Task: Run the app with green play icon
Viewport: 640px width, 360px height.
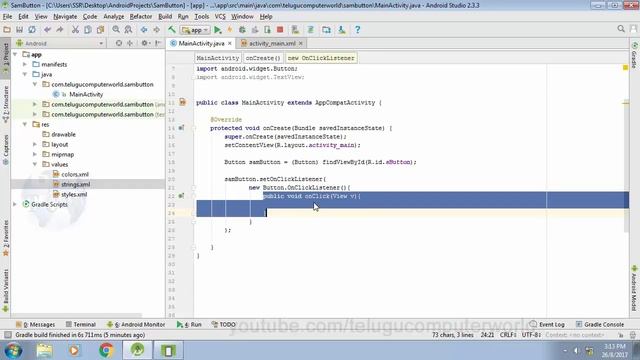Action: [218, 29]
